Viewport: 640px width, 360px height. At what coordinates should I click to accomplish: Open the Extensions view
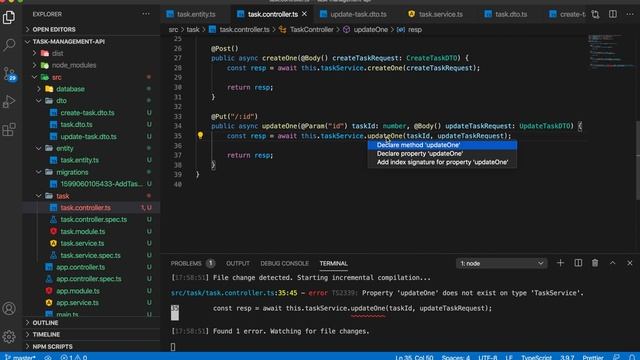[9, 129]
